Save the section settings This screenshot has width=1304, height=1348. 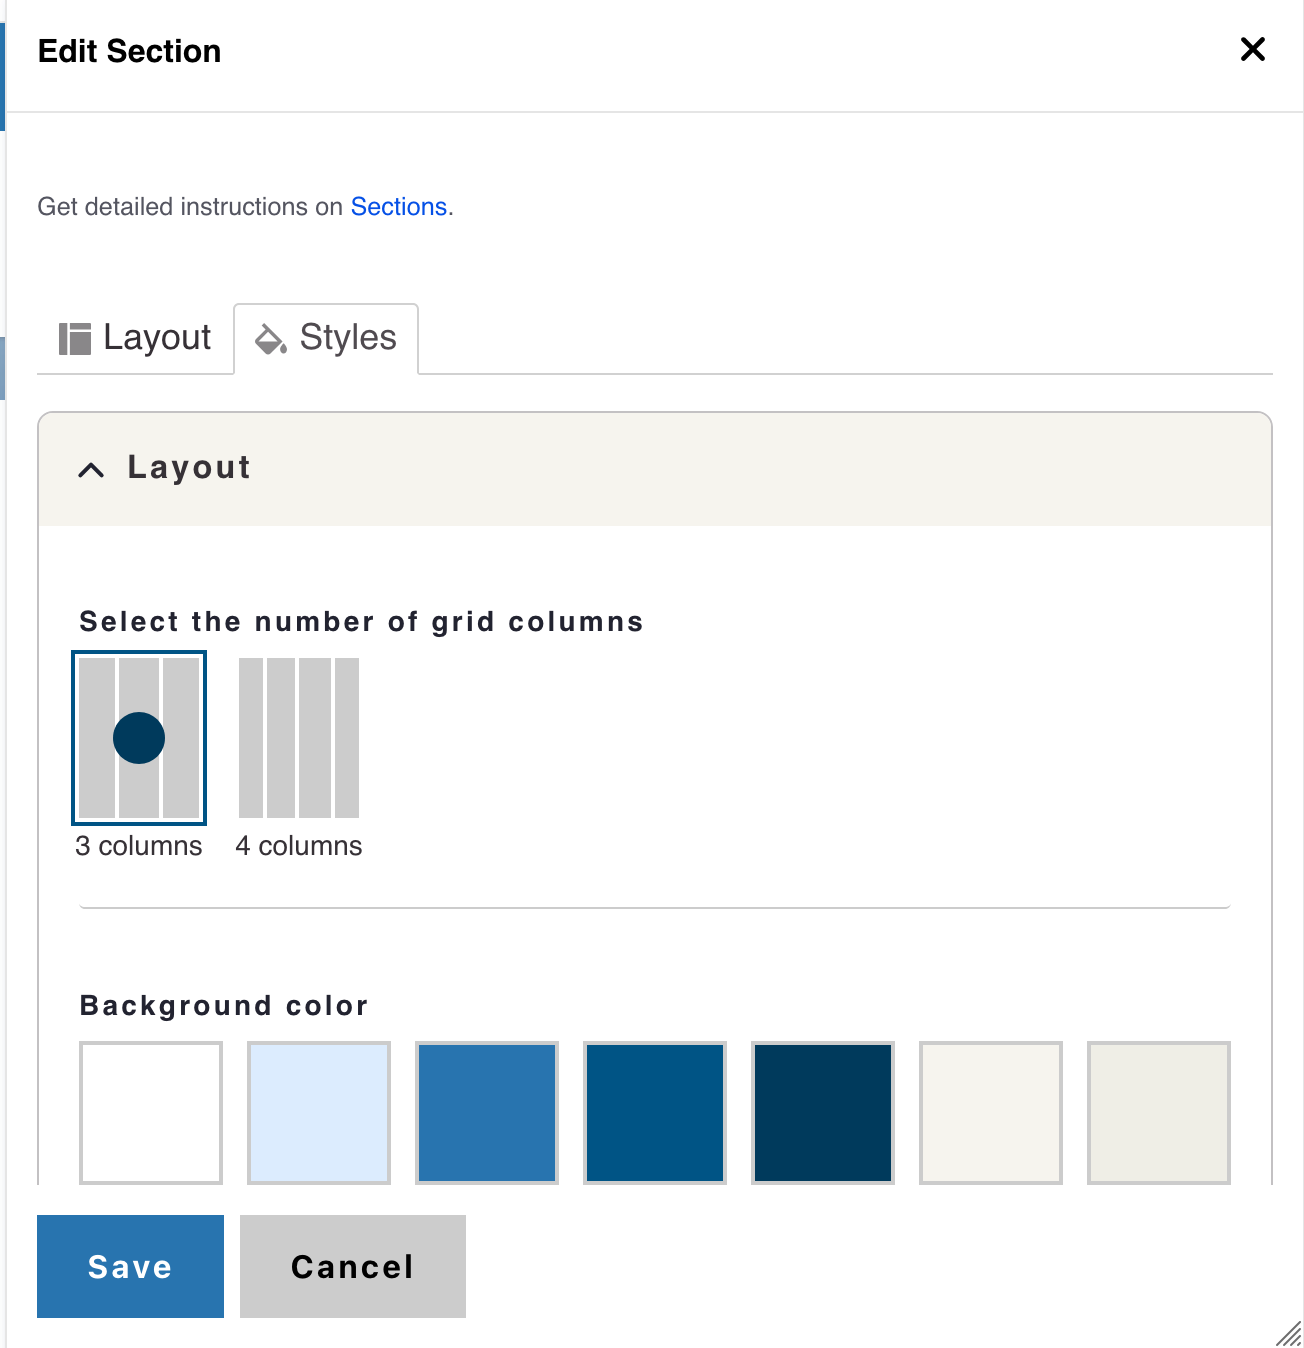(x=130, y=1266)
